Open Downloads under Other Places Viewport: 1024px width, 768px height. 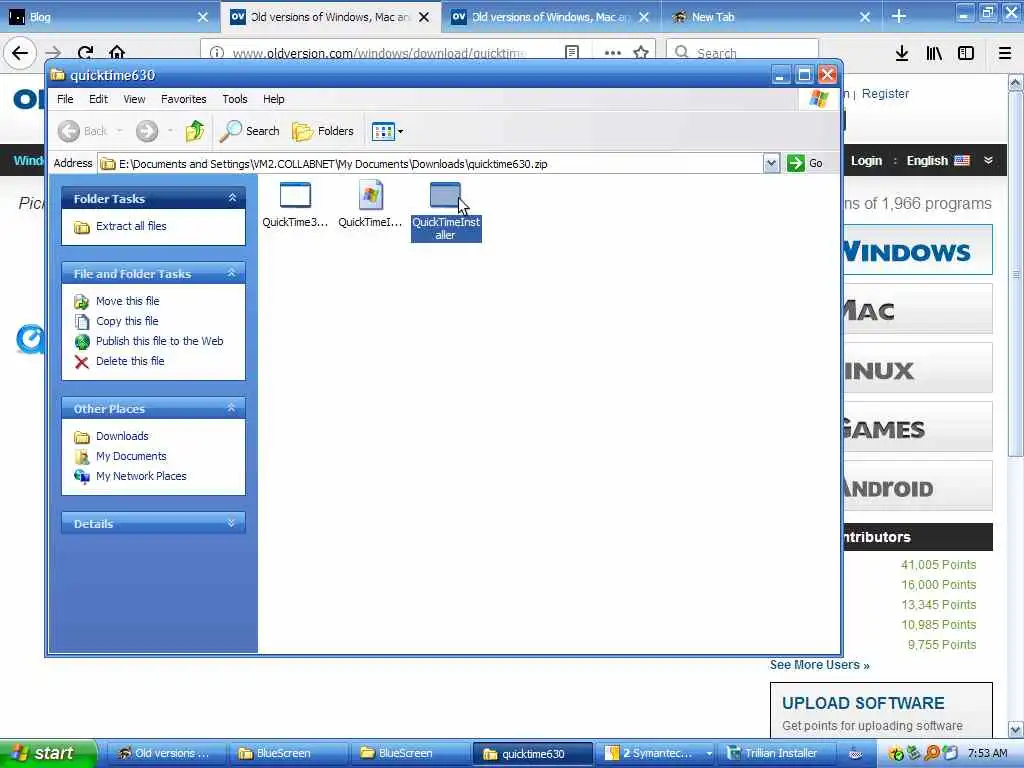[x=122, y=436]
